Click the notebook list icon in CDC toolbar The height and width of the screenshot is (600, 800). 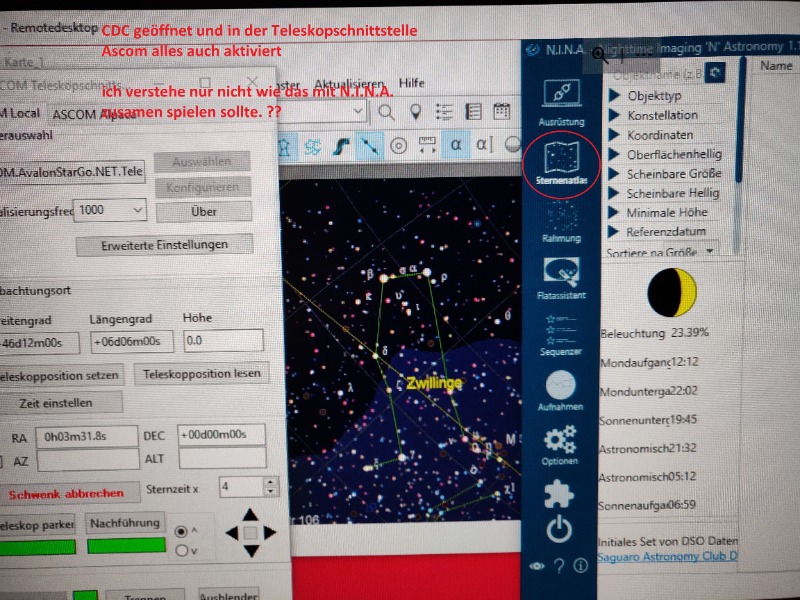(x=473, y=111)
